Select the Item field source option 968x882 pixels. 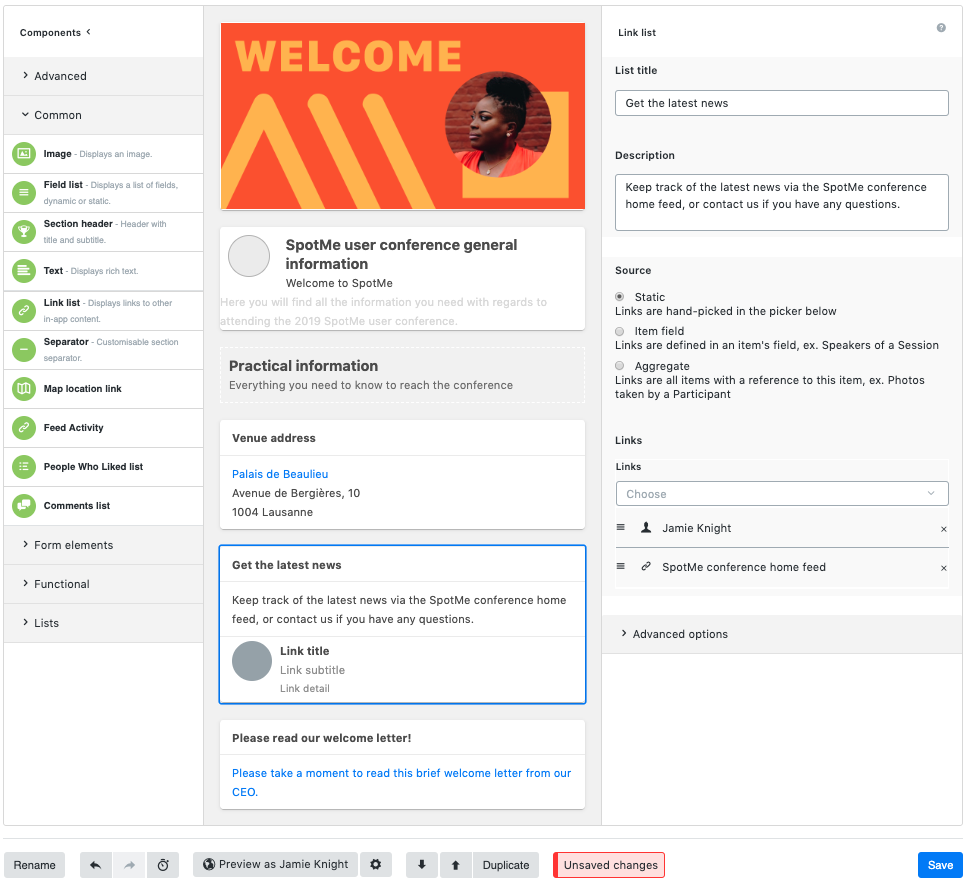(619, 331)
